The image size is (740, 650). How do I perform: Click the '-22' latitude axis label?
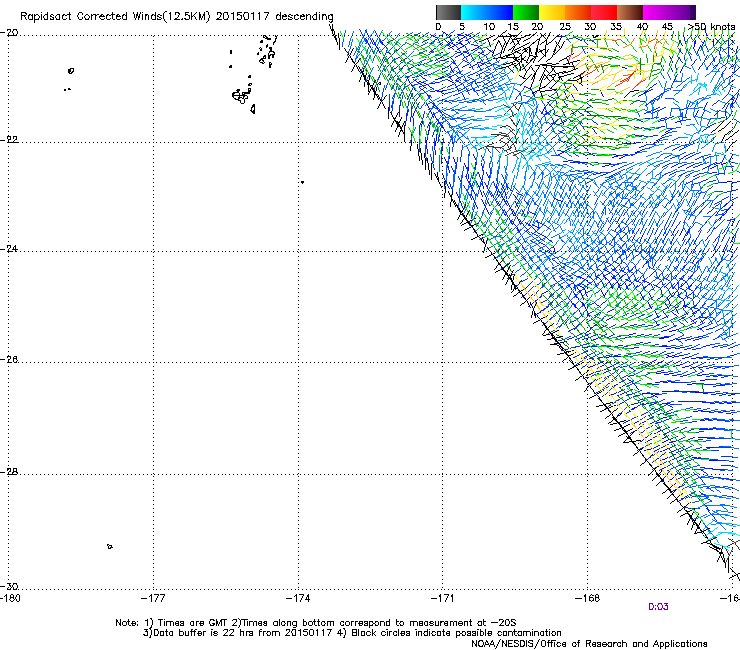point(9,140)
